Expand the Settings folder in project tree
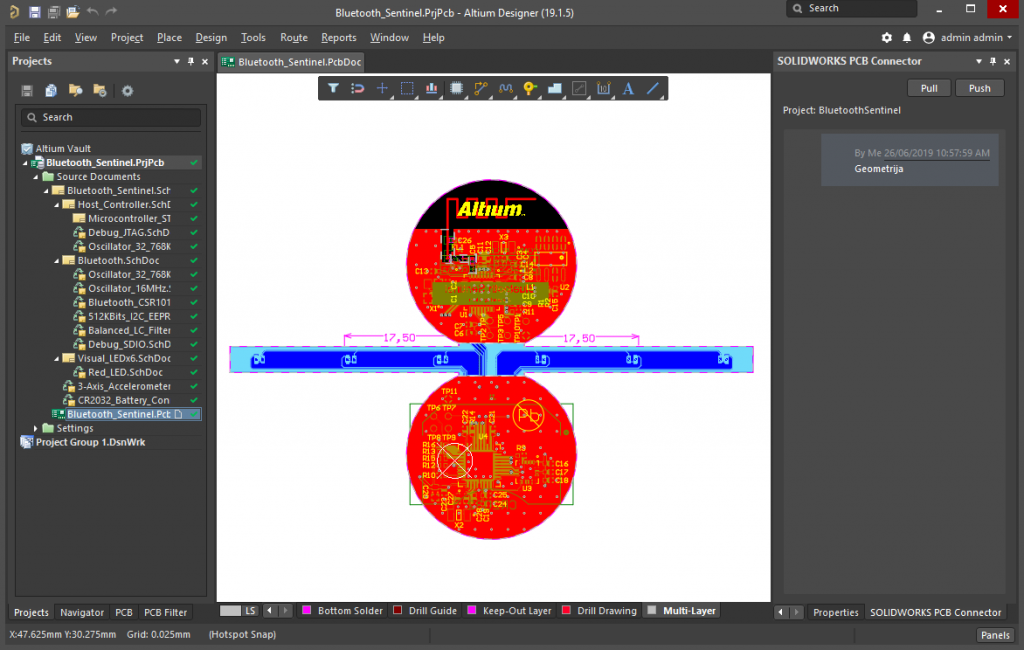Image resolution: width=1024 pixels, height=650 pixels. point(36,428)
